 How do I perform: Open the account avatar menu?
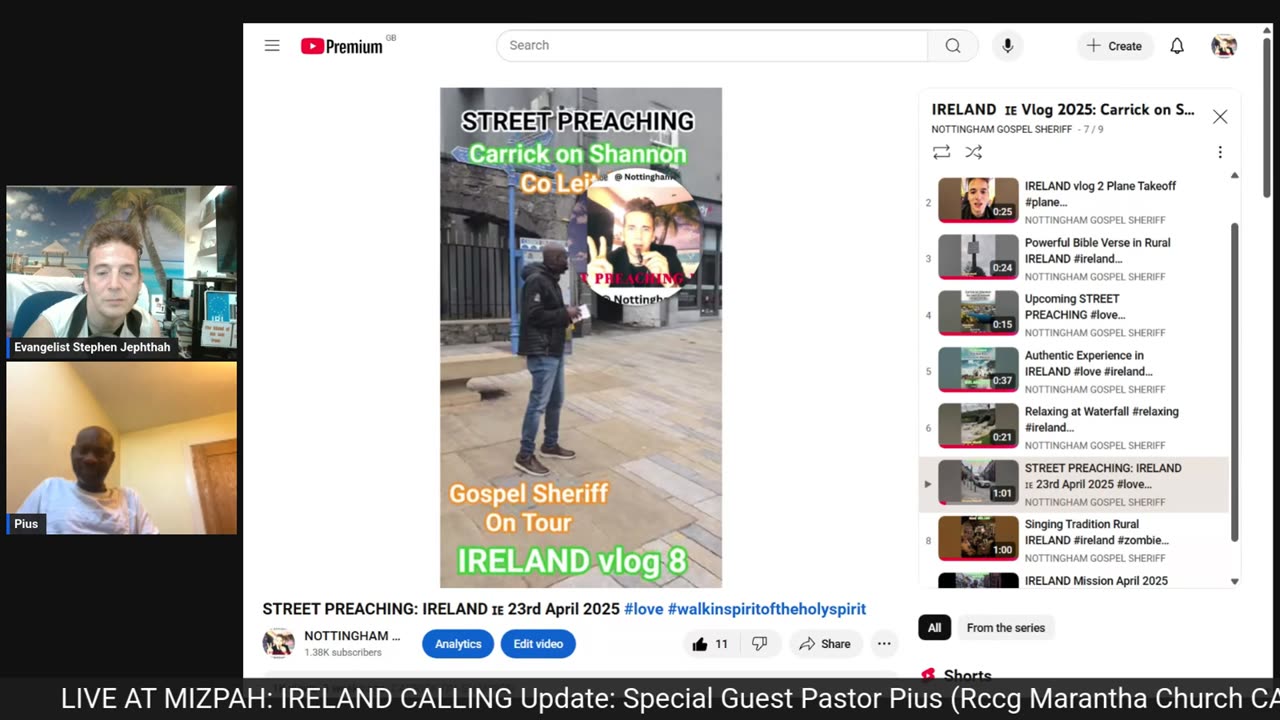1224,46
